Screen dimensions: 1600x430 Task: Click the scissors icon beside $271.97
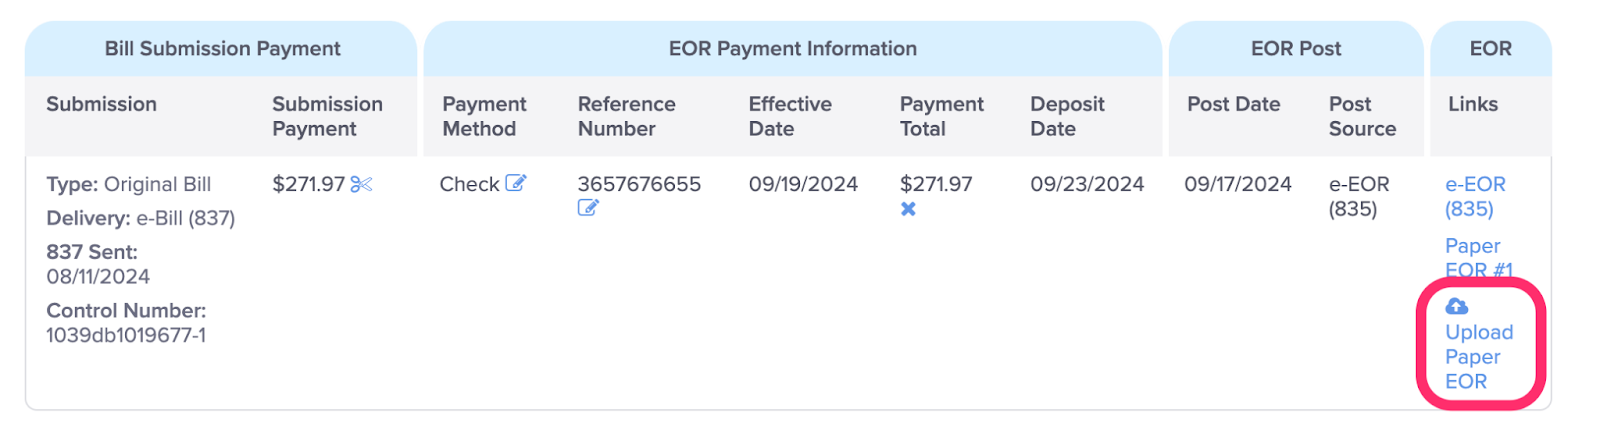(361, 184)
